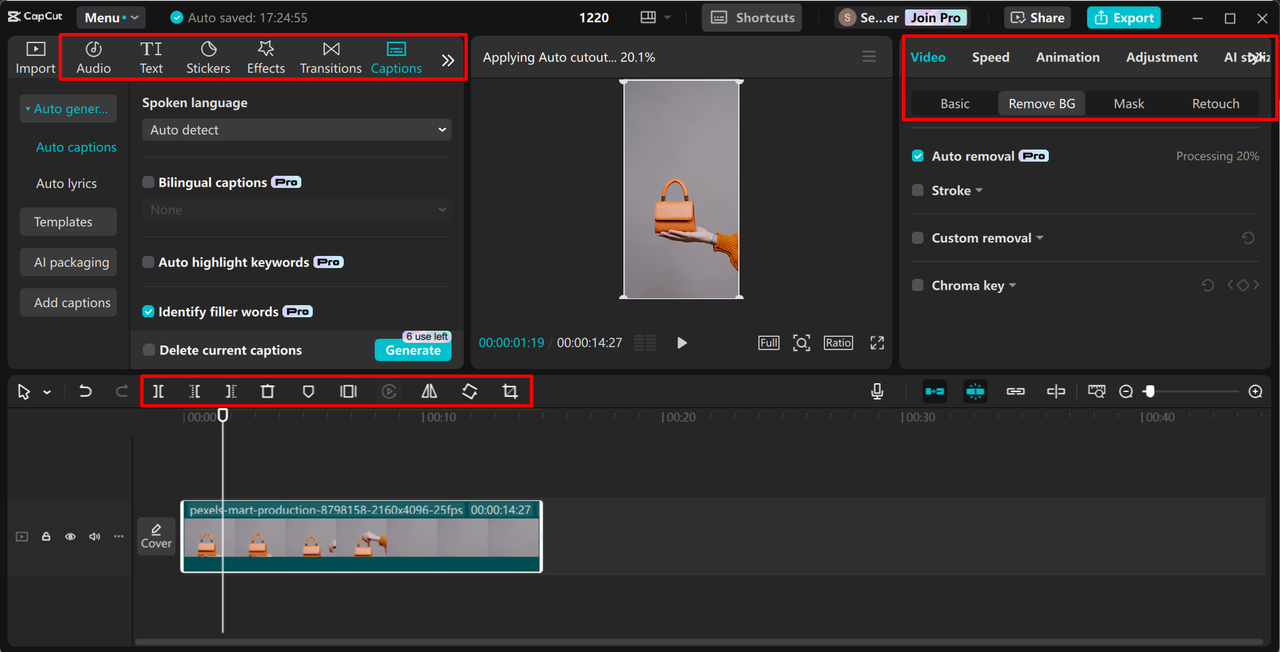
Task: Click the timeline zoom out icon
Action: 1126,392
